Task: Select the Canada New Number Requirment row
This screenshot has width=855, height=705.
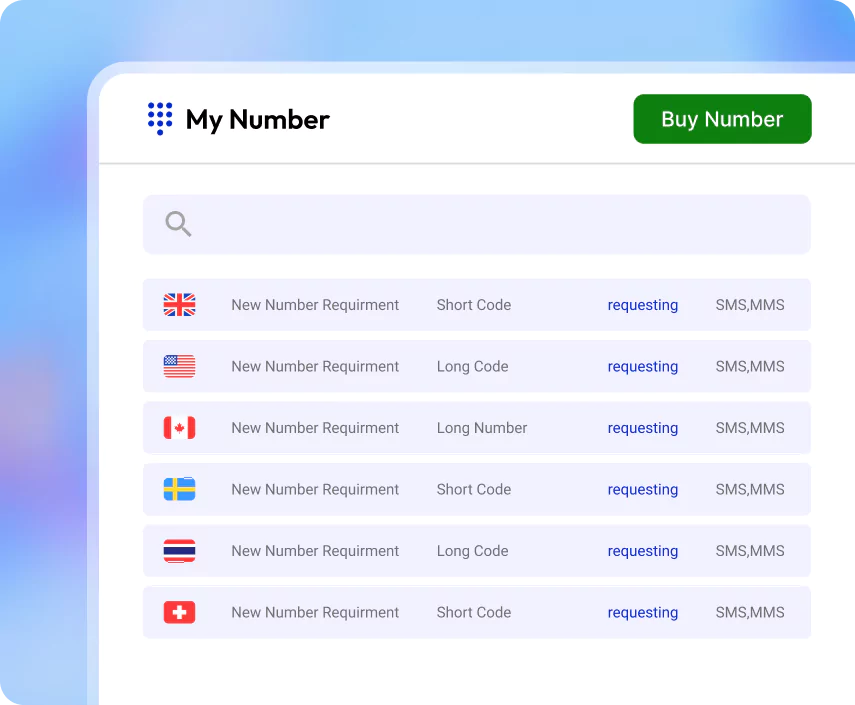Action: [315, 427]
